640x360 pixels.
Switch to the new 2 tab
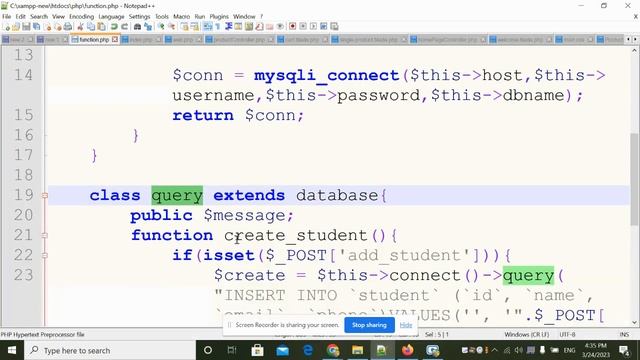click(x=17, y=40)
